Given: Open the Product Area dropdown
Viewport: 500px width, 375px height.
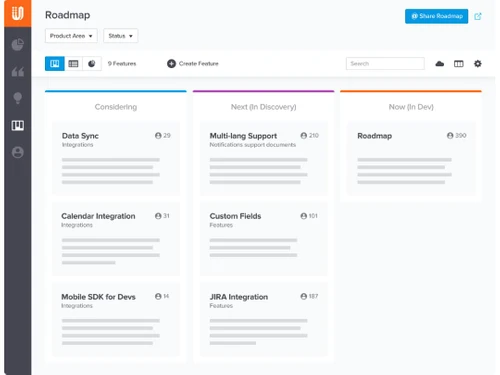Looking at the screenshot, I should point(71,36).
